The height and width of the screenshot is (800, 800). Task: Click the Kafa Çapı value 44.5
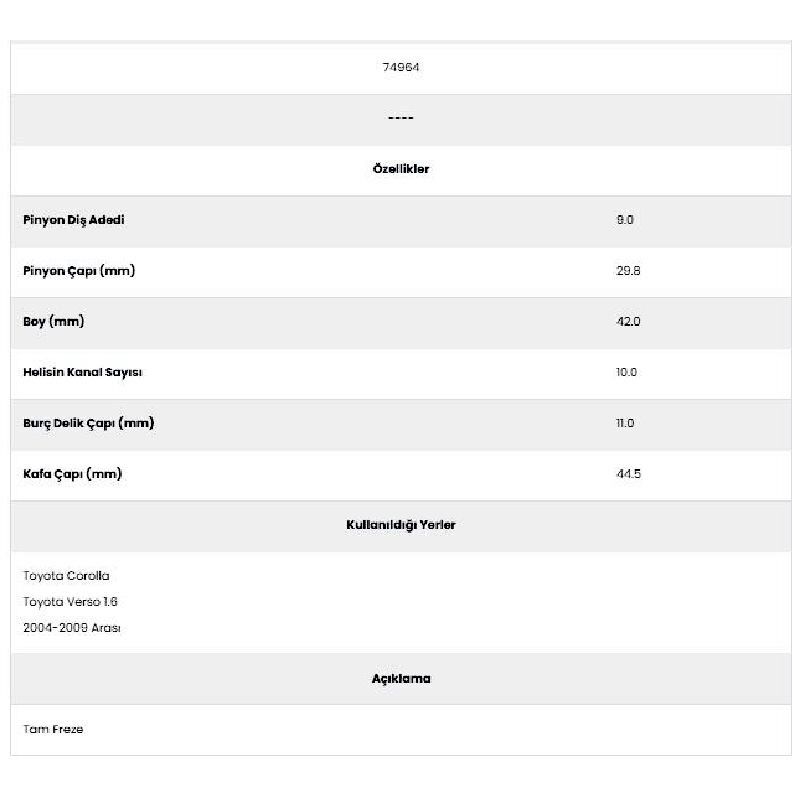pos(628,474)
